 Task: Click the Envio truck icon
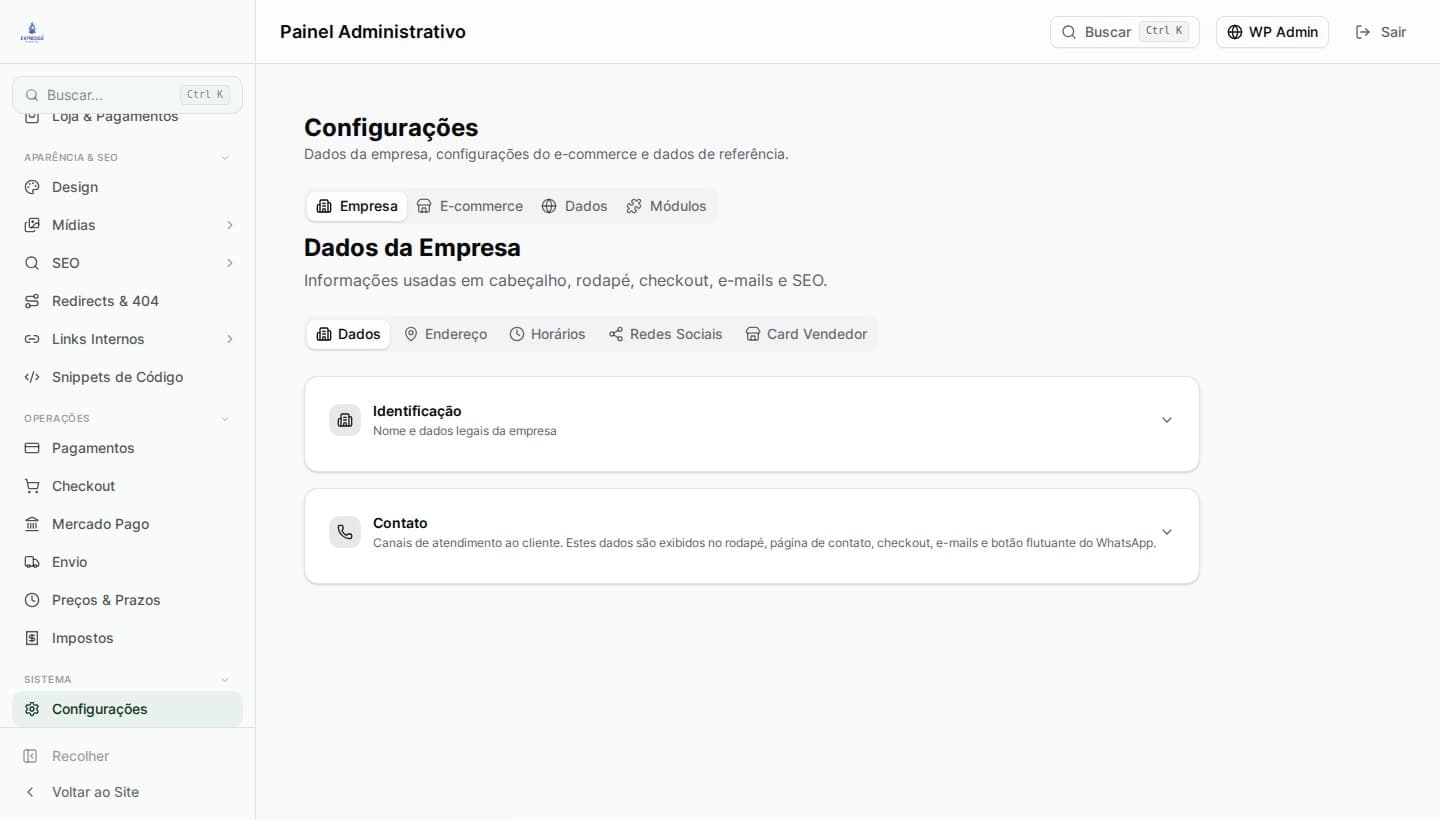pyautogui.click(x=33, y=562)
